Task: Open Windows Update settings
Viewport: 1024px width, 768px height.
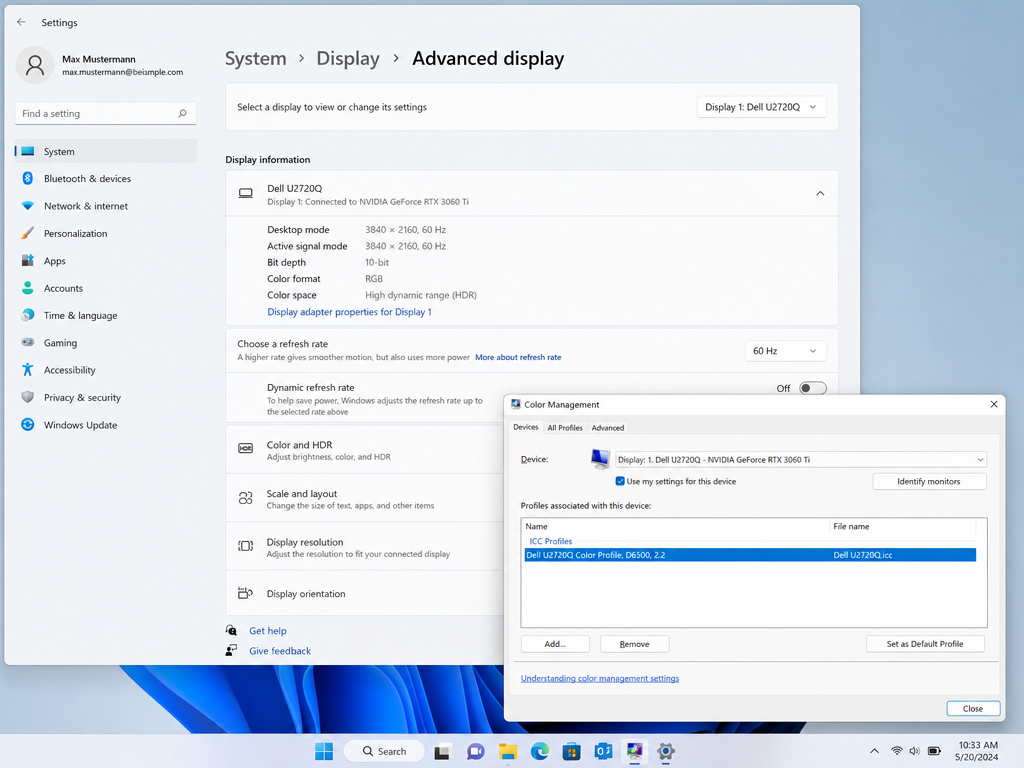Action: (106, 424)
